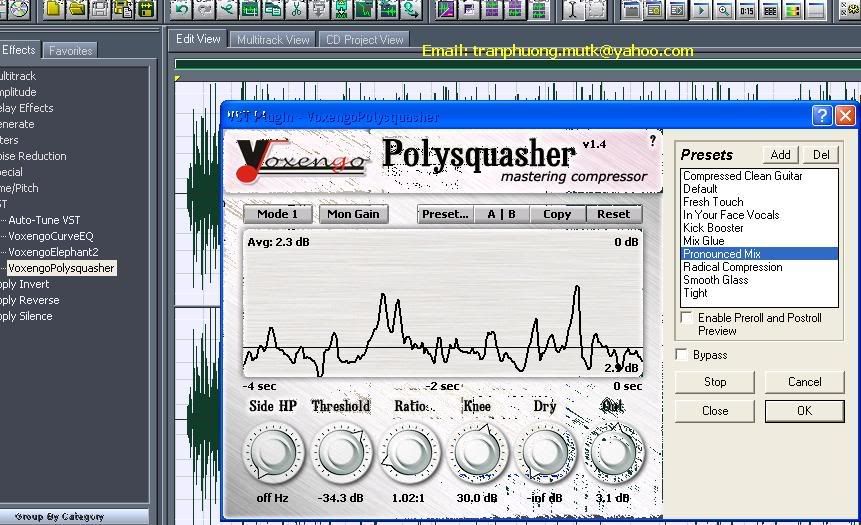Click the gear settings icon in toolbar
The image size is (861, 525).
point(852,9)
